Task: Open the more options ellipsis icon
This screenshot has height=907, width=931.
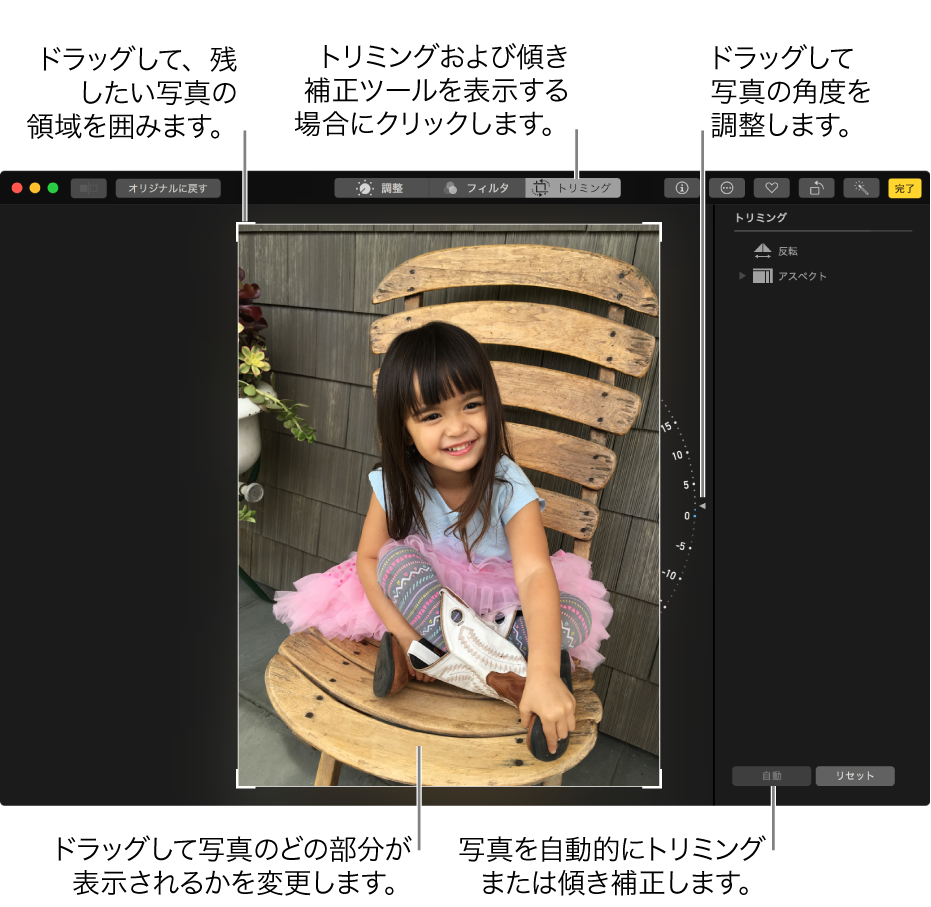Action: click(727, 187)
